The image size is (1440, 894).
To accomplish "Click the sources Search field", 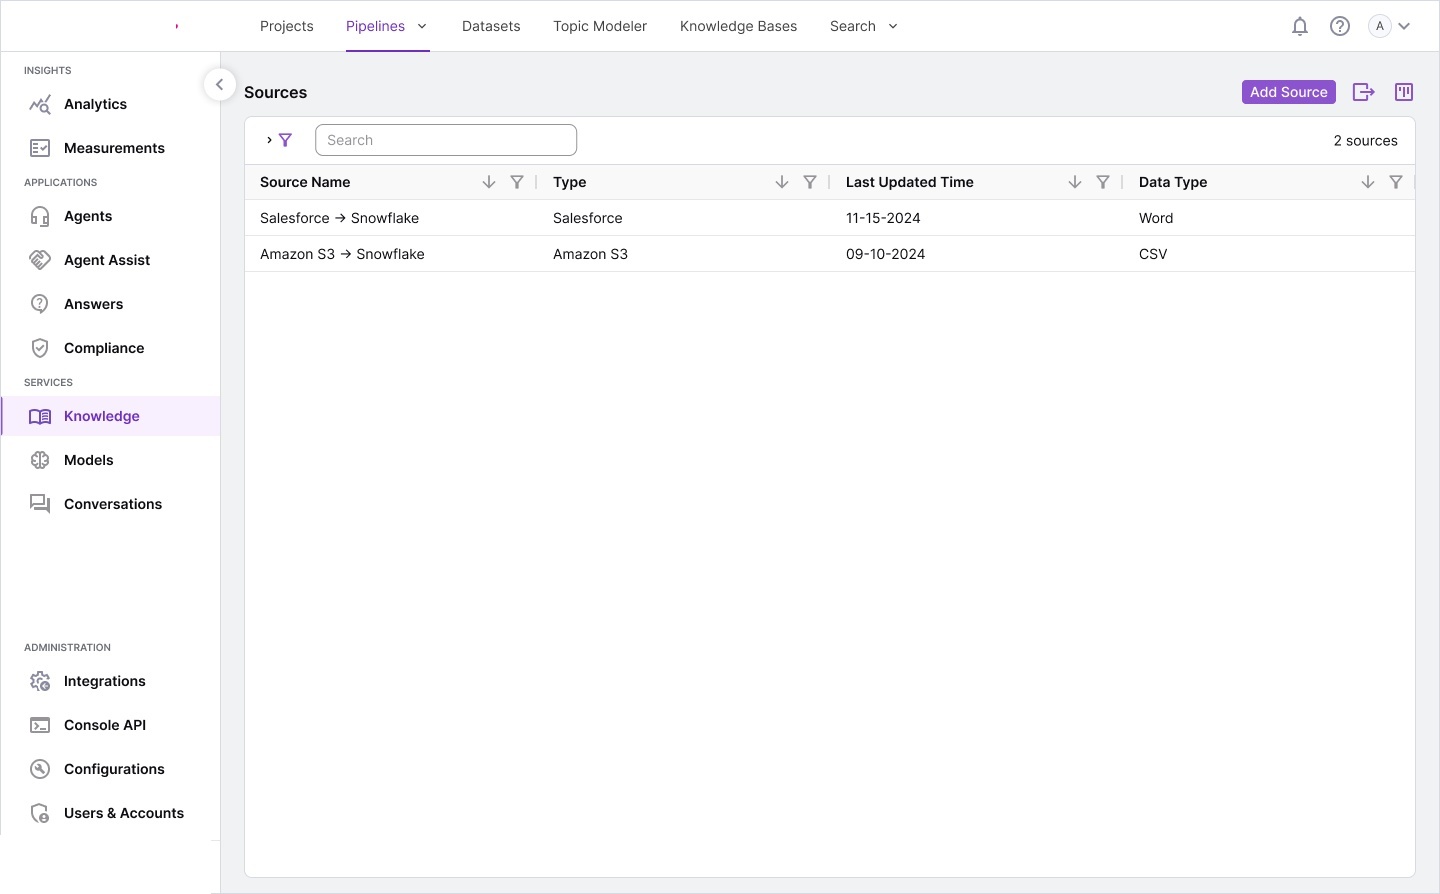I will point(446,140).
